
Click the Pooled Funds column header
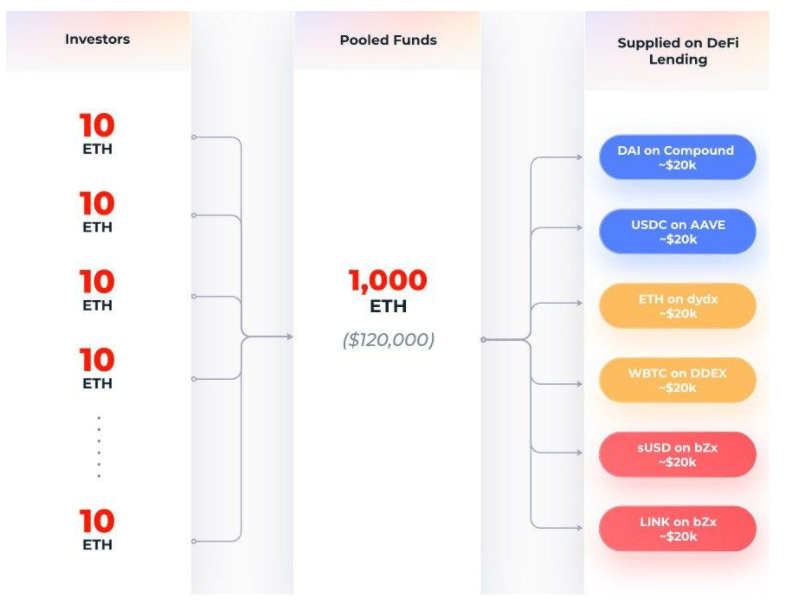[388, 40]
